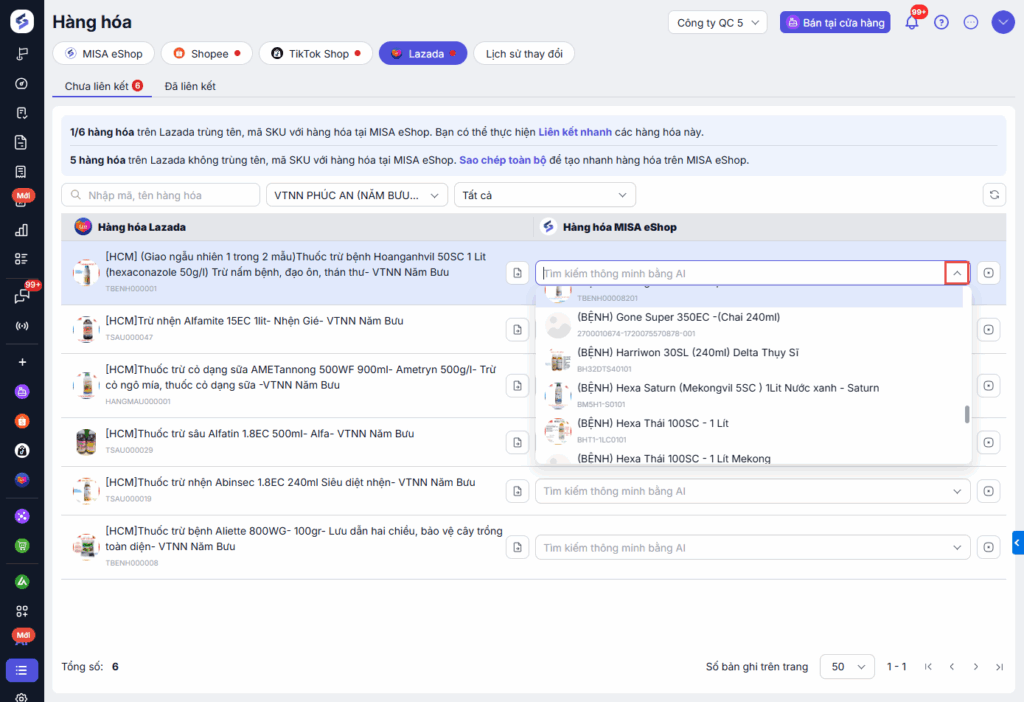Click the plus icon in sidebar

(22, 362)
